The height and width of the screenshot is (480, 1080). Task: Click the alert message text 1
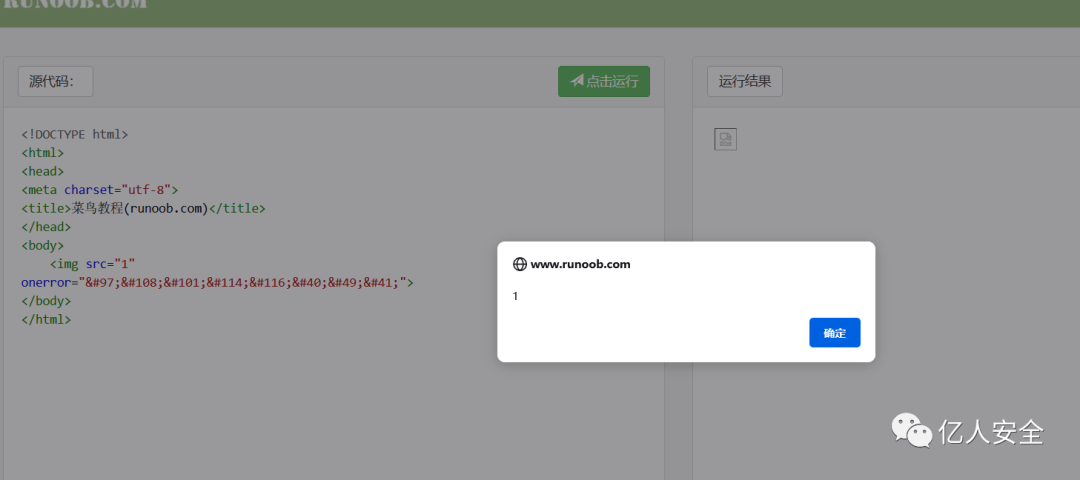point(515,296)
